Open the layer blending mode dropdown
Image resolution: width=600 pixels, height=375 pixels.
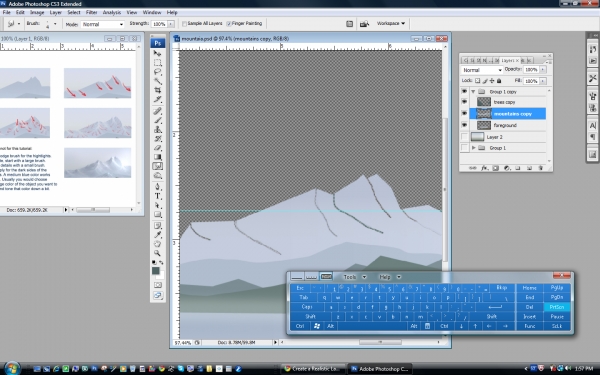click(482, 70)
